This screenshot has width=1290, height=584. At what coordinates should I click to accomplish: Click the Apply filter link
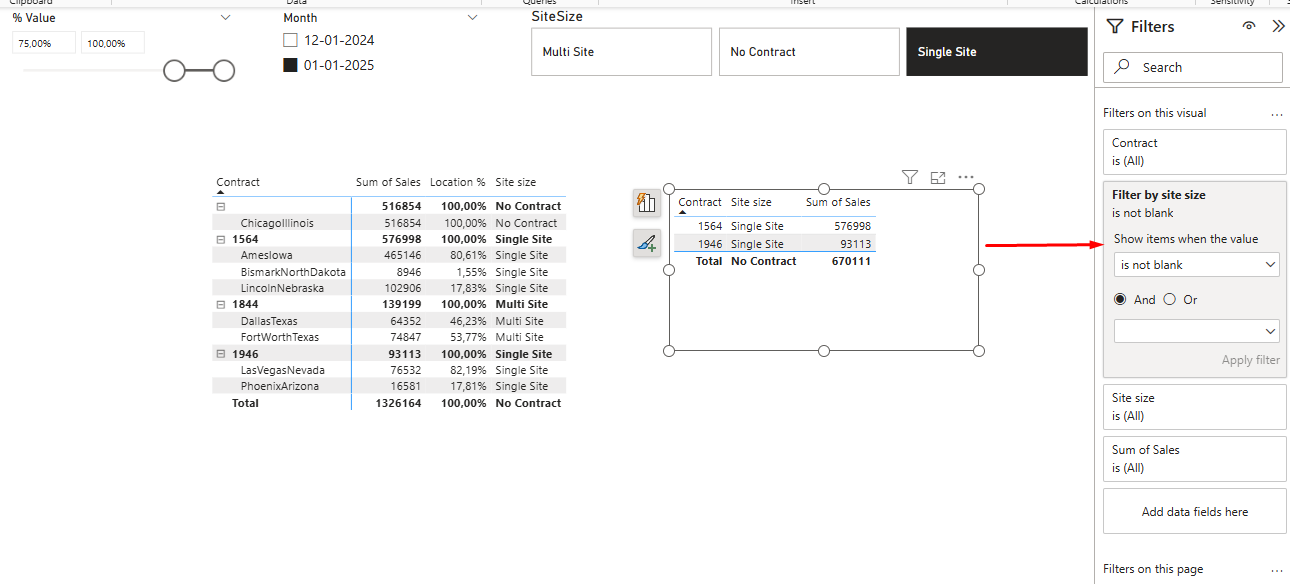(x=1250, y=360)
